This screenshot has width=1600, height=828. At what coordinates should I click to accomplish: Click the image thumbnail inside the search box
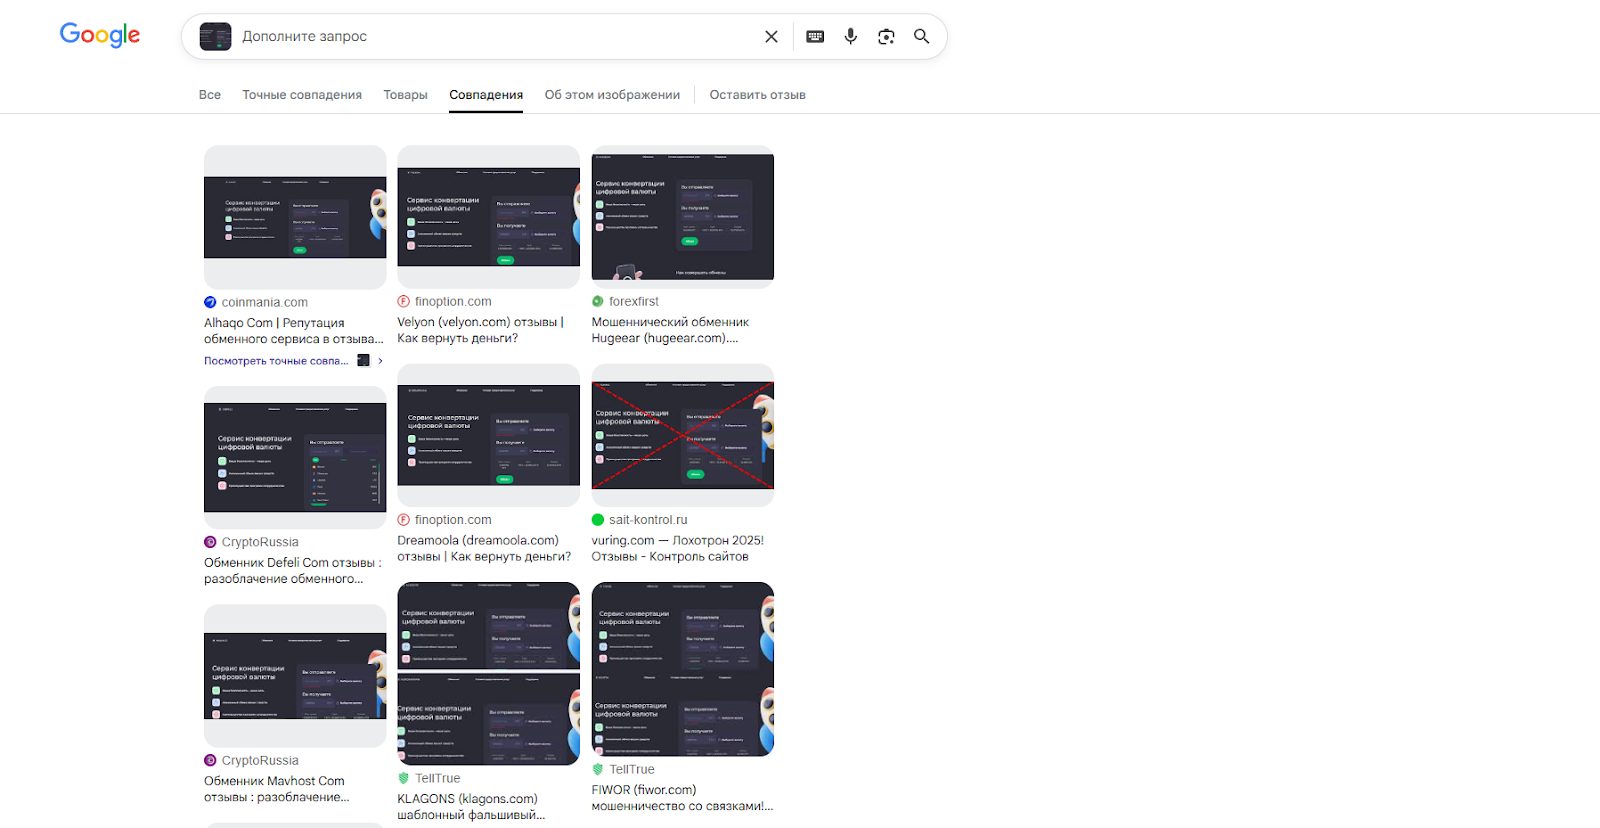coord(215,37)
